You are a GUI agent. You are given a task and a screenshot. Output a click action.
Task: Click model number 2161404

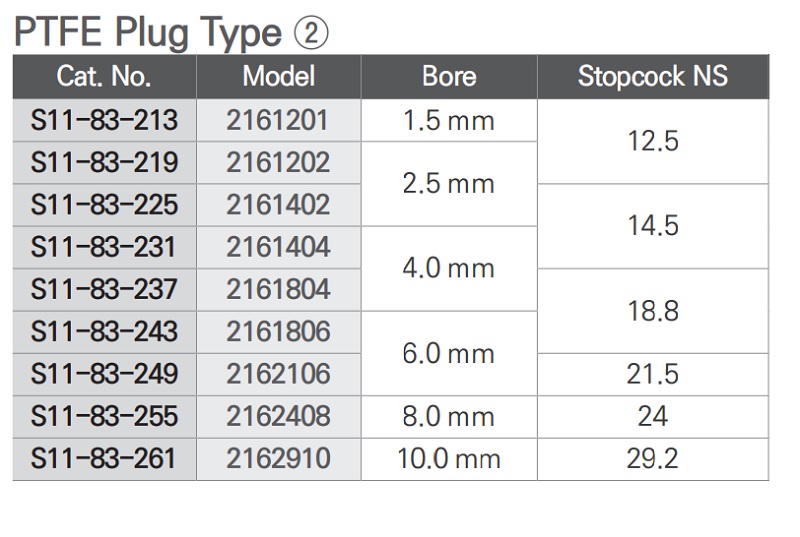pos(278,247)
